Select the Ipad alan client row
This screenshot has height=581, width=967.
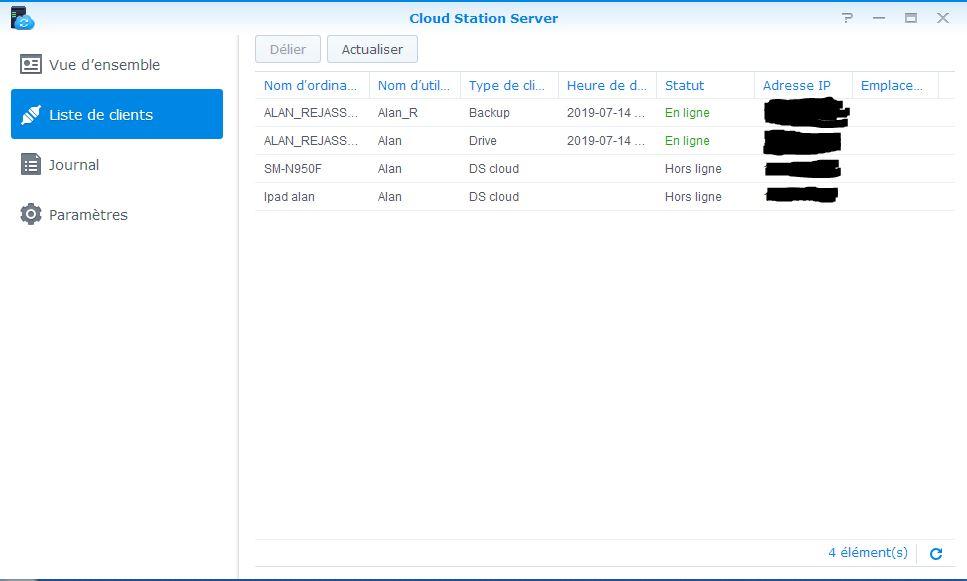tap(604, 197)
